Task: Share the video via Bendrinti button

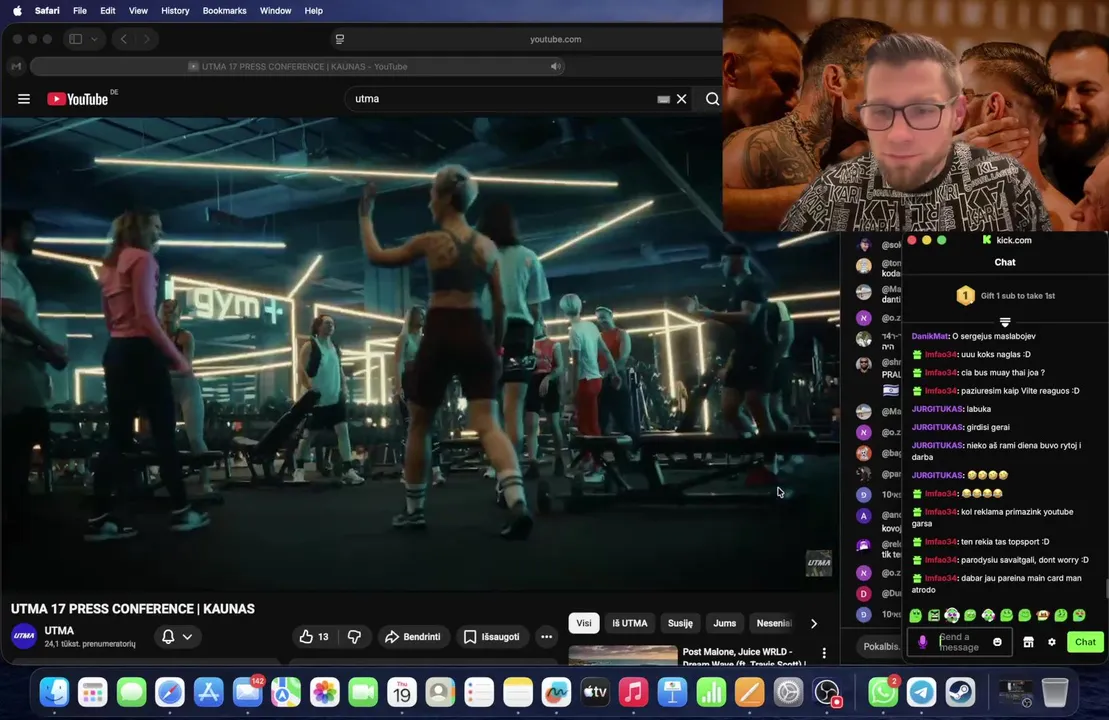Action: (412, 637)
